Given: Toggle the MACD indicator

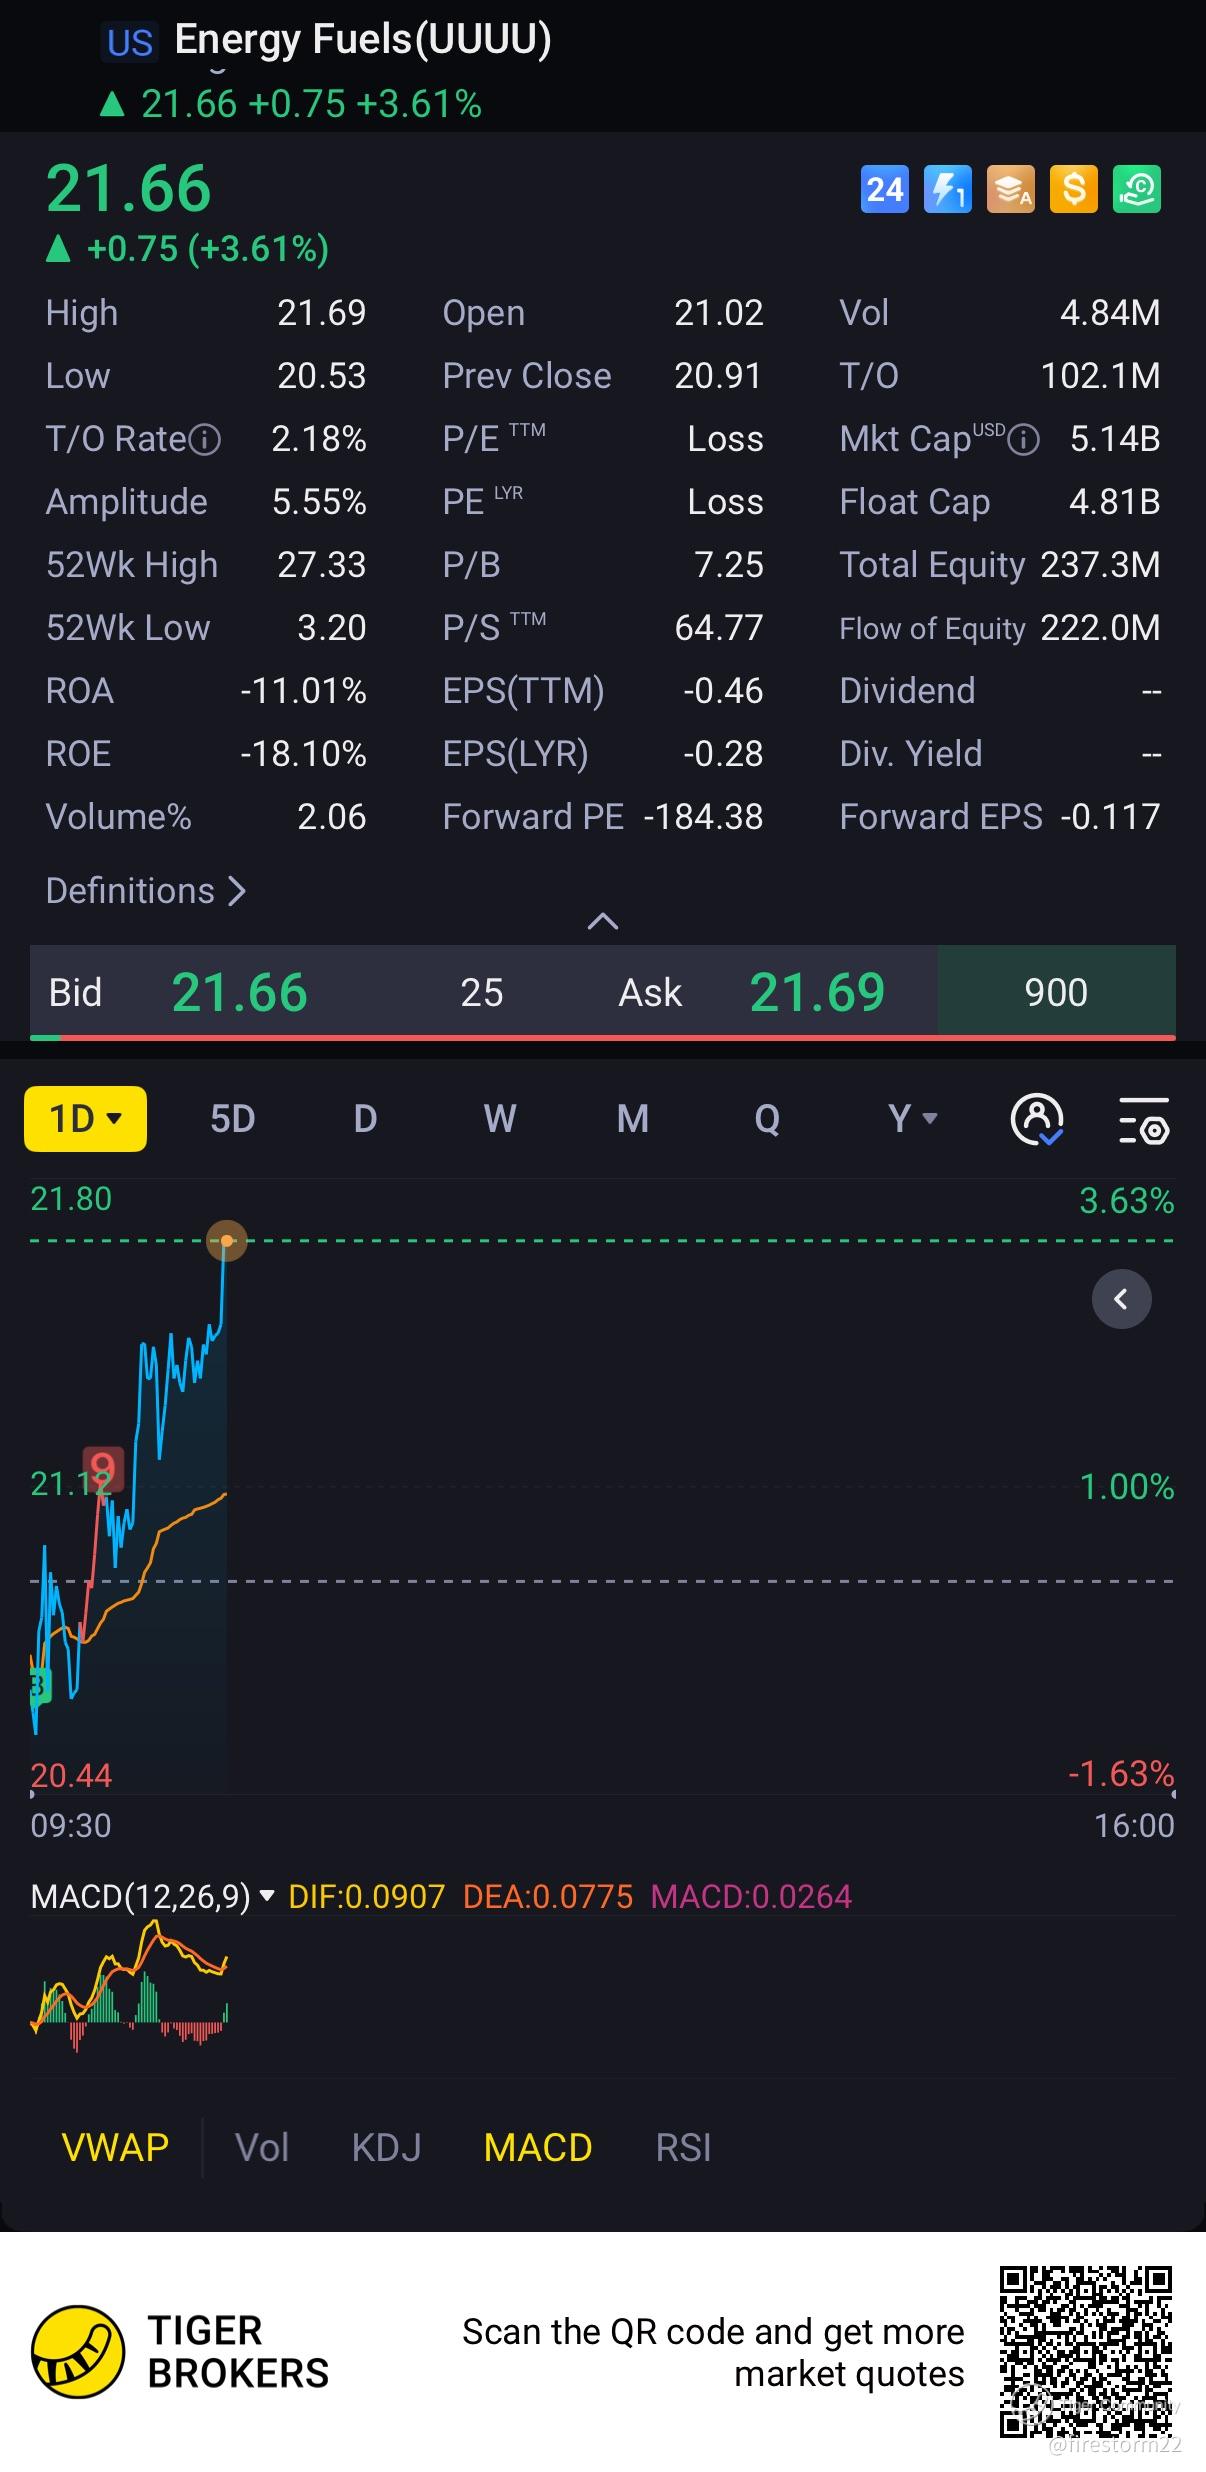Looking at the screenshot, I should 538,2147.
